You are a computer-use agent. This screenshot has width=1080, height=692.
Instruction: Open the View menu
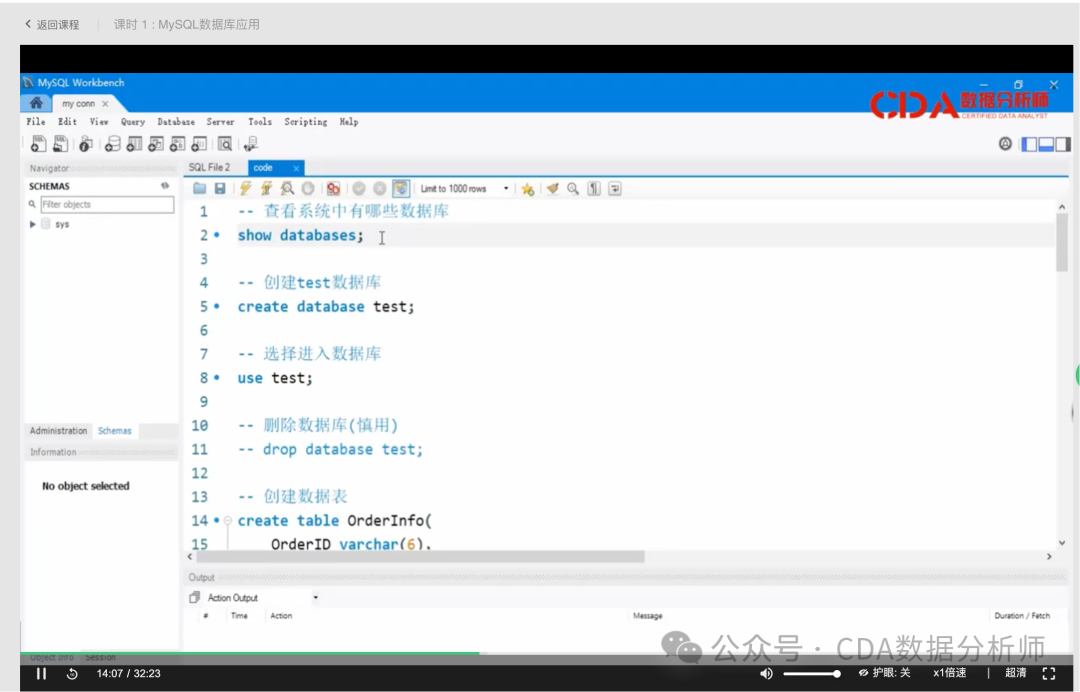pos(98,121)
